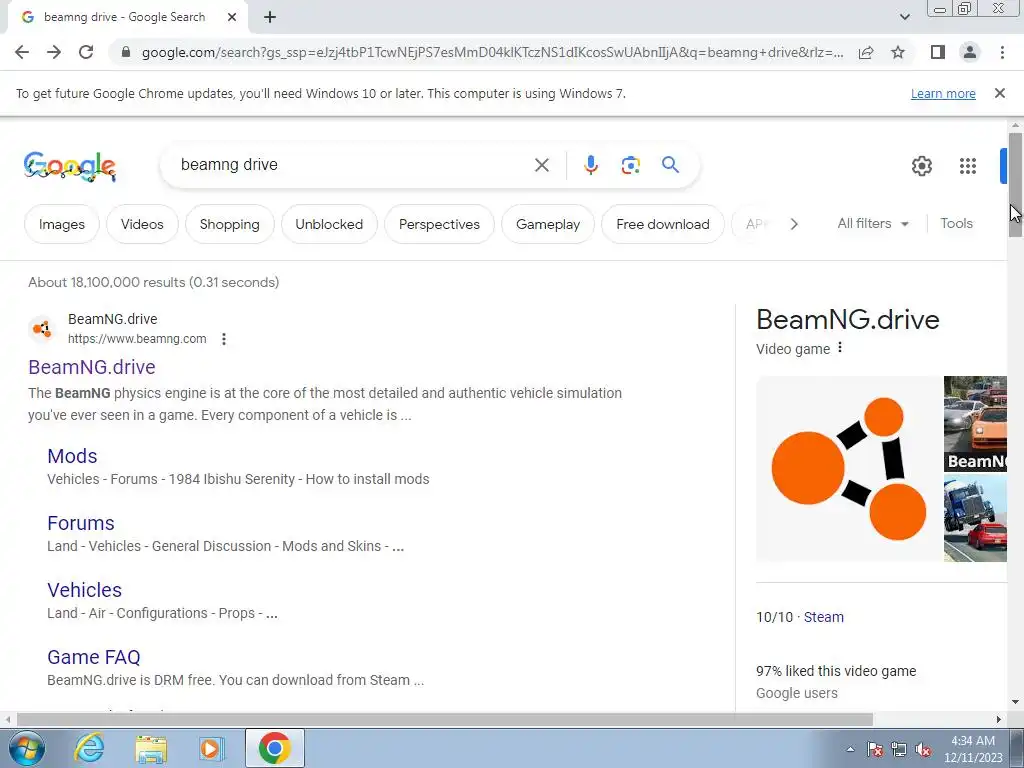
Task: Select the Unblocked filter chip
Action: coord(329,224)
